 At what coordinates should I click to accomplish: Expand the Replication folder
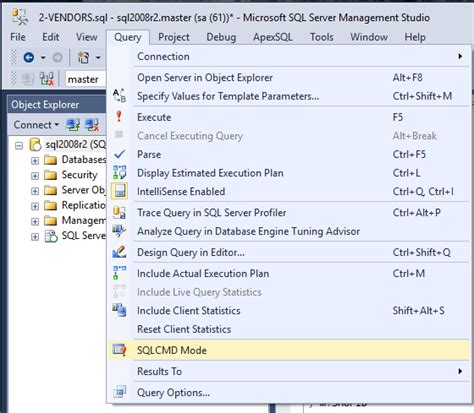35,206
